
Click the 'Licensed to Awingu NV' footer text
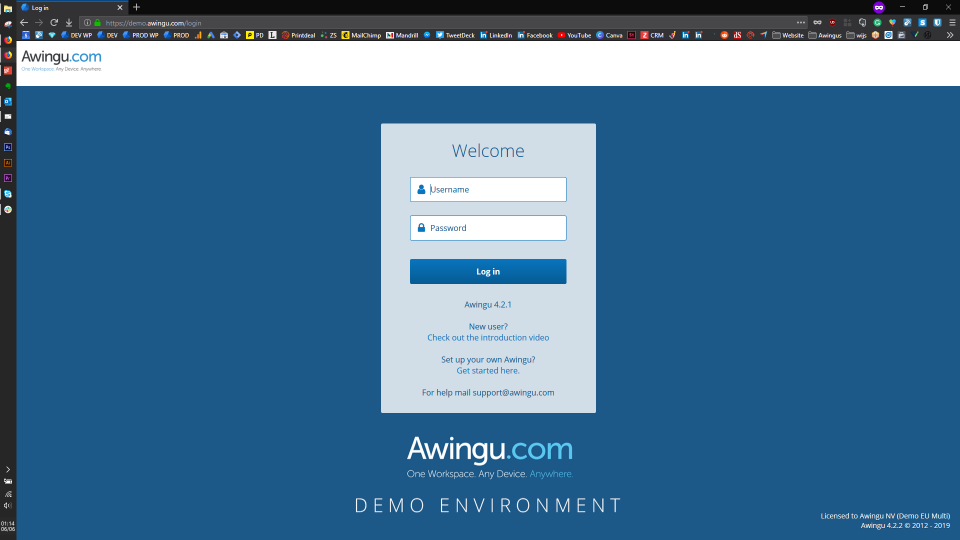tap(885, 516)
